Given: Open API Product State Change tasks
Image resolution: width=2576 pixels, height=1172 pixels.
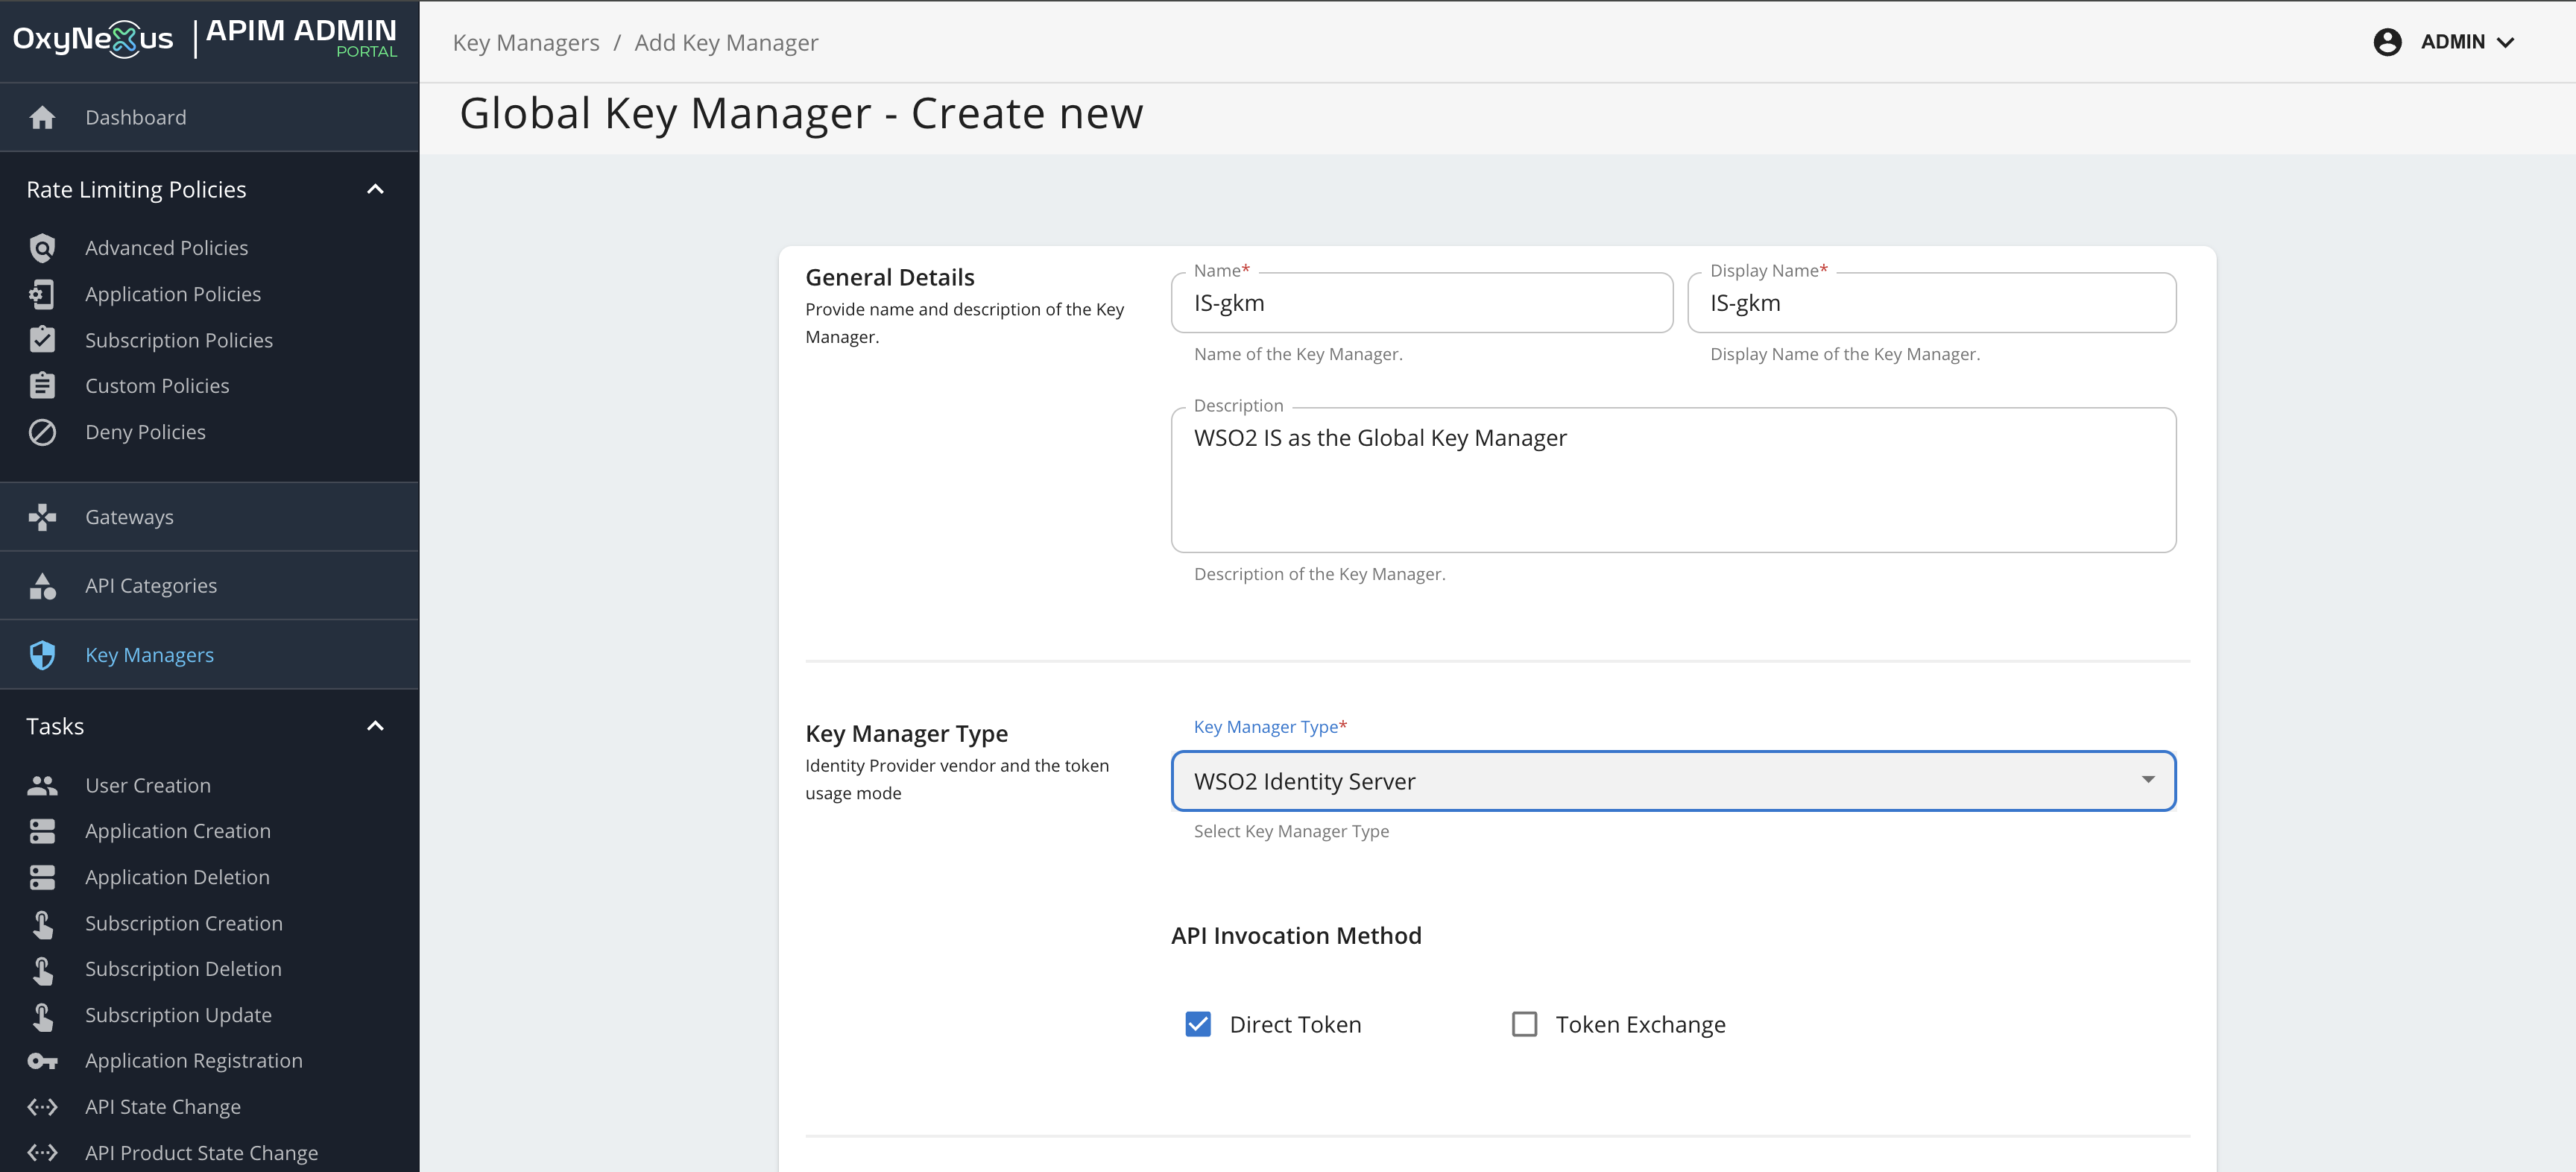Looking at the screenshot, I should click(x=201, y=1153).
